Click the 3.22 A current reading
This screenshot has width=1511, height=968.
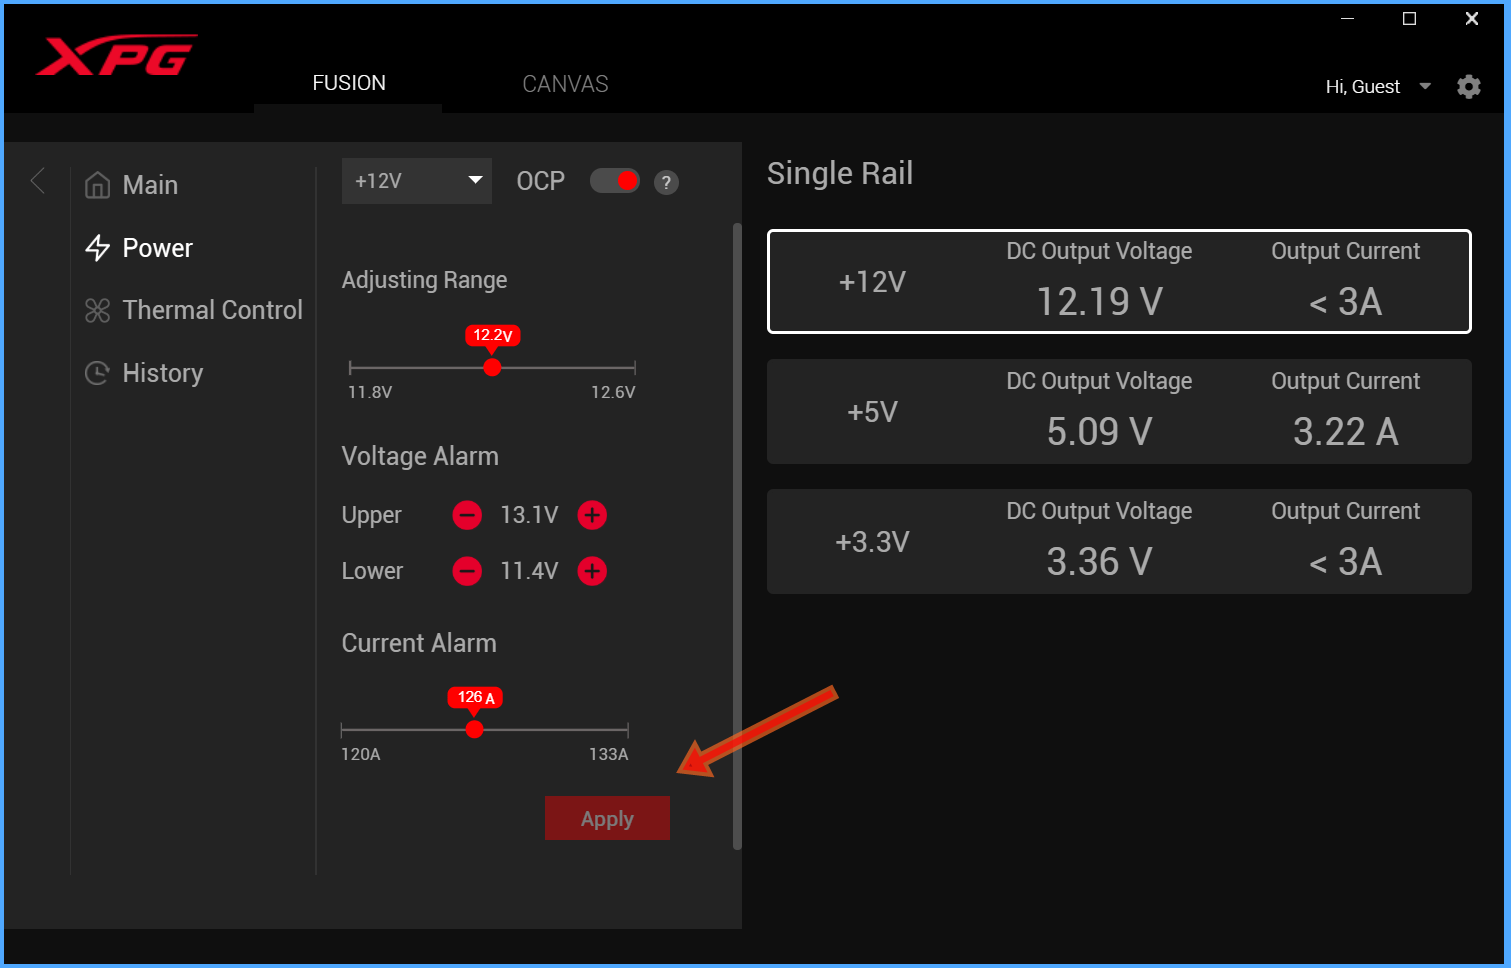(1345, 431)
